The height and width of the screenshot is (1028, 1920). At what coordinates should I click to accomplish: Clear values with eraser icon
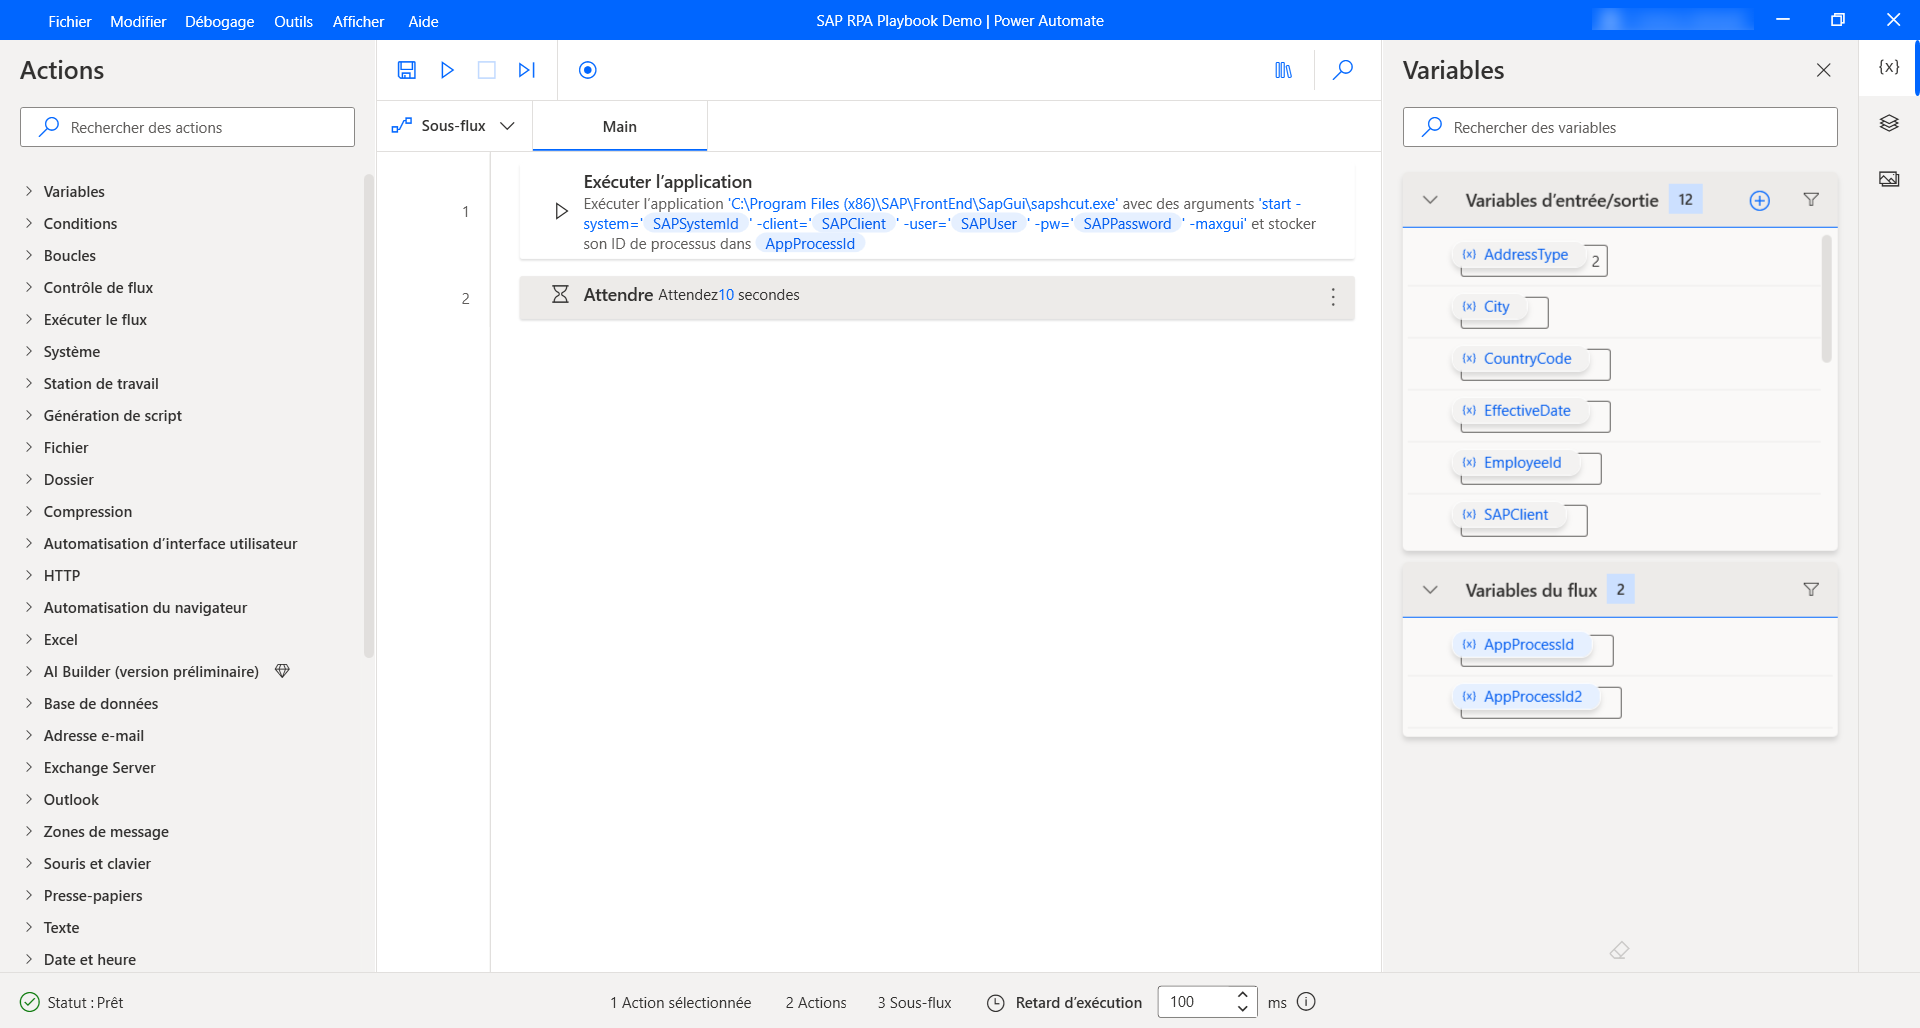[x=1620, y=950]
